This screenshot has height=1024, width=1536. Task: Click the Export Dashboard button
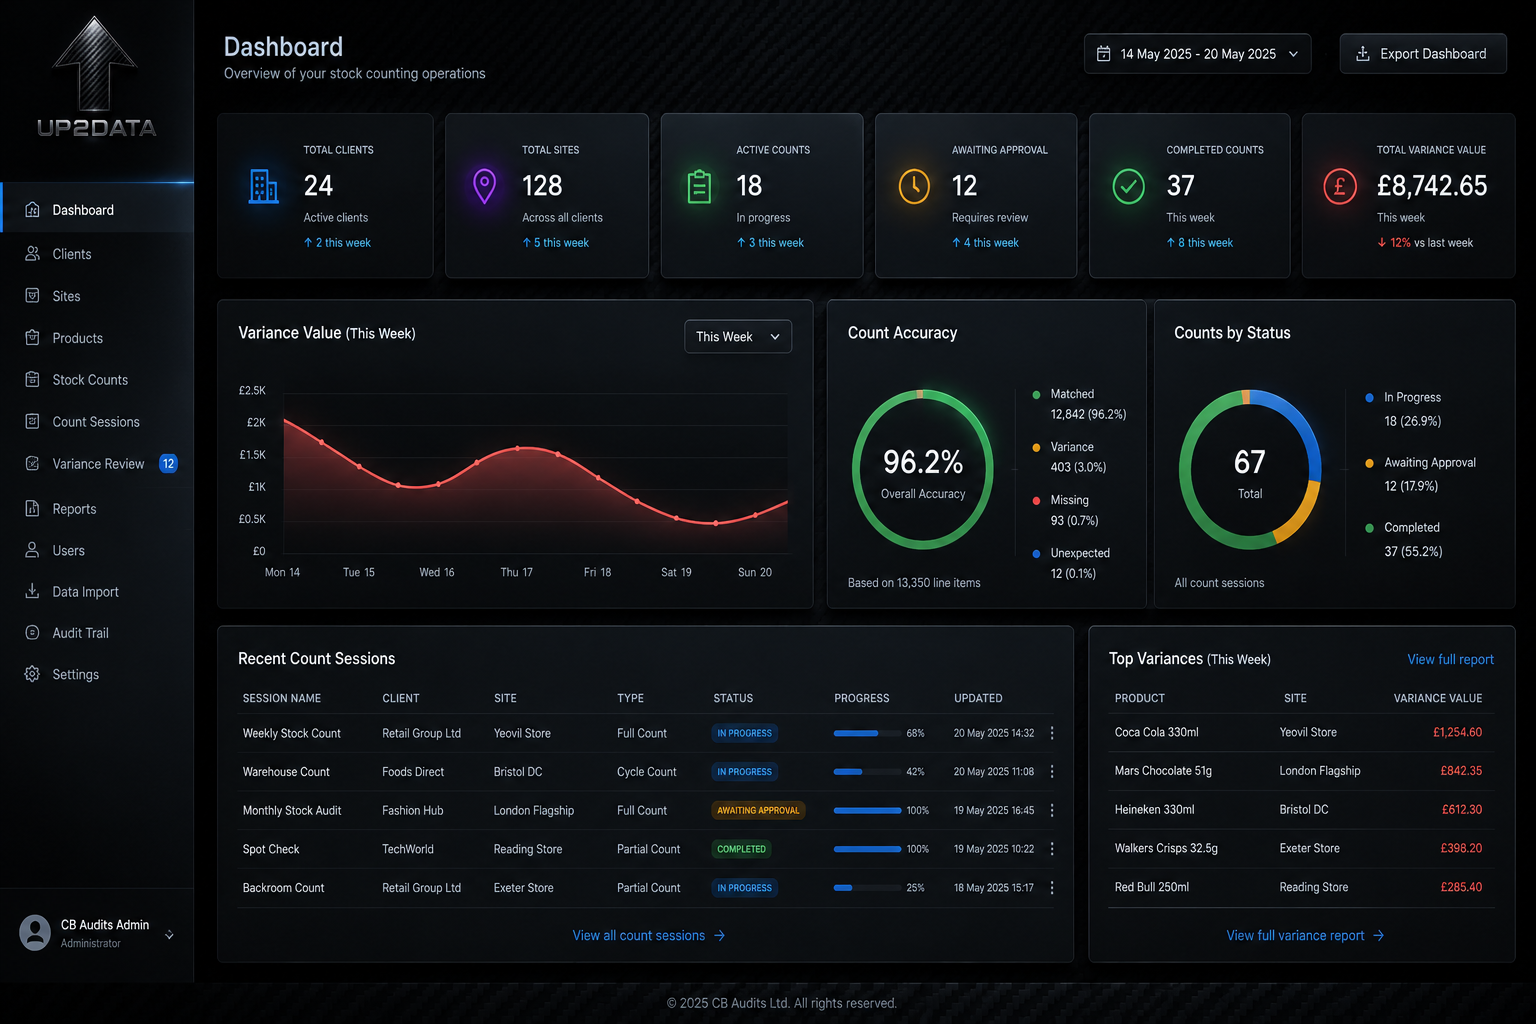(x=1423, y=54)
